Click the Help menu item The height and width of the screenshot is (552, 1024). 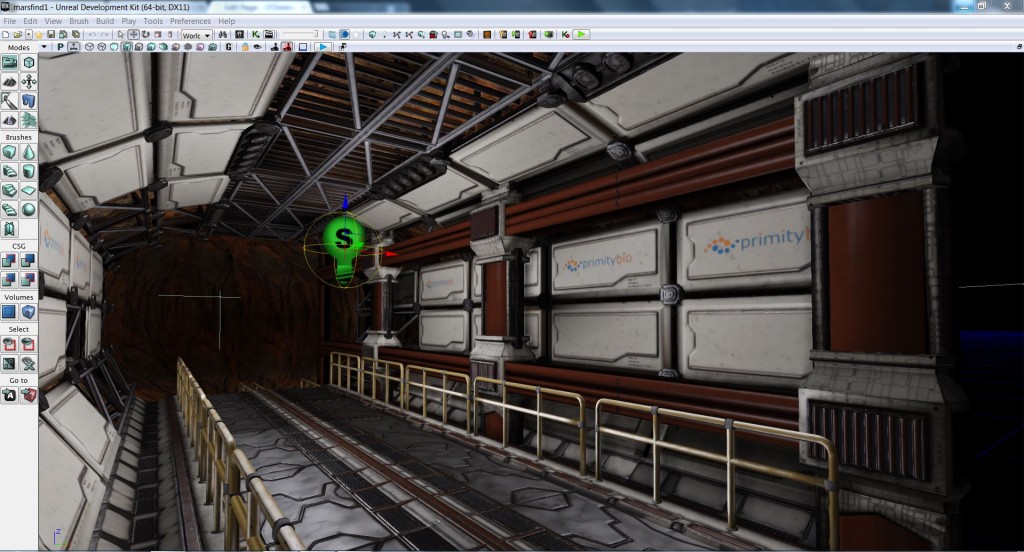(227, 21)
